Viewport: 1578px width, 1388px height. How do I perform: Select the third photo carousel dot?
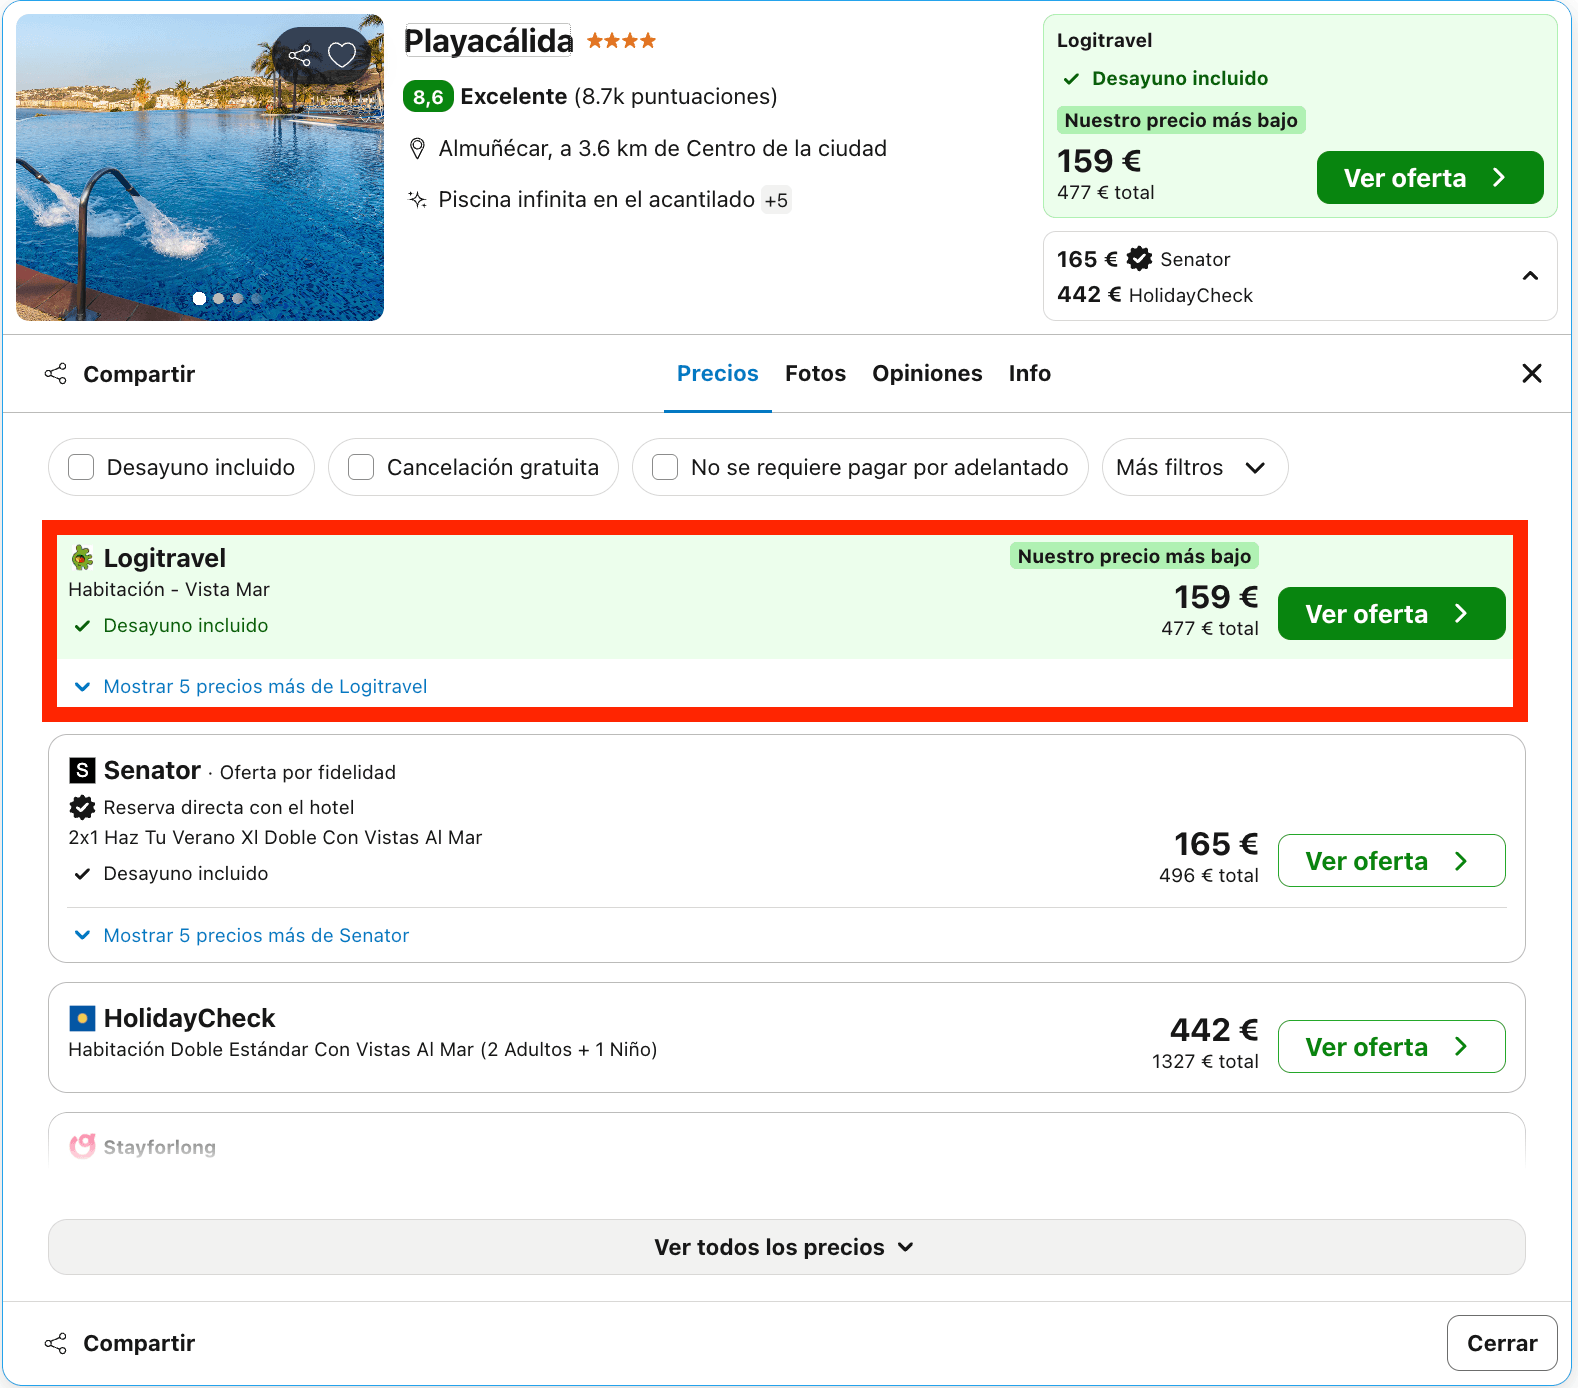[x=237, y=298]
